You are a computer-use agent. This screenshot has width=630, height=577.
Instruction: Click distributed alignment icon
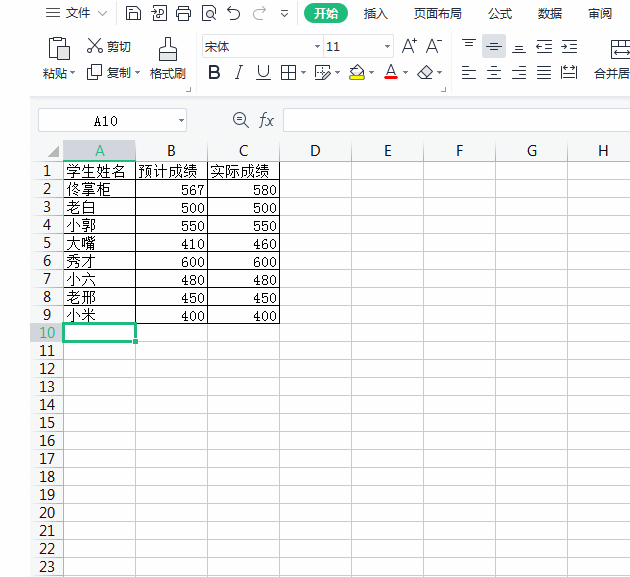click(569, 73)
